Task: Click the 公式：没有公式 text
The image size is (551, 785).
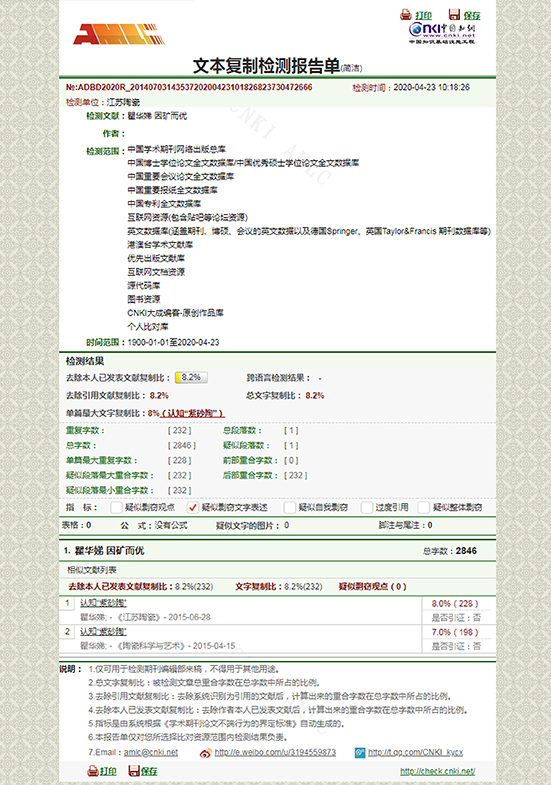Action: [154, 525]
